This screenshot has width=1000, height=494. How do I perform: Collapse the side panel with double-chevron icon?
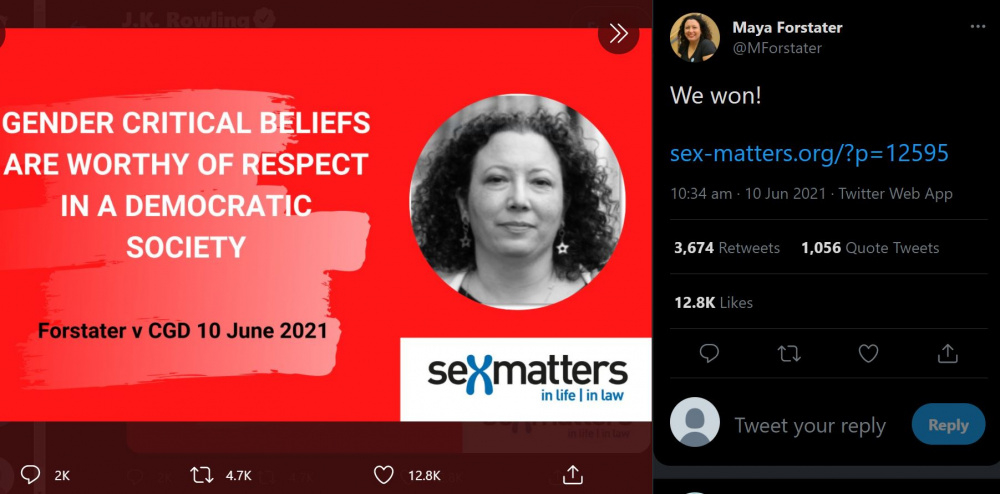(618, 34)
